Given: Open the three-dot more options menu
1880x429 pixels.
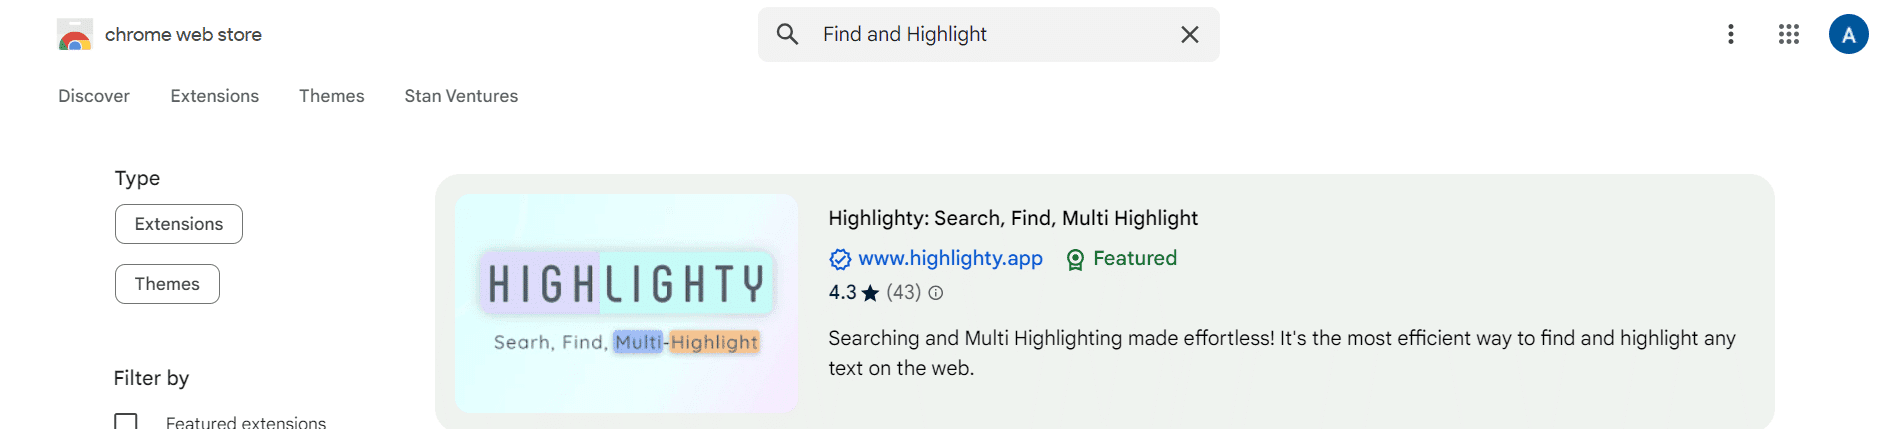Looking at the screenshot, I should (x=1731, y=35).
